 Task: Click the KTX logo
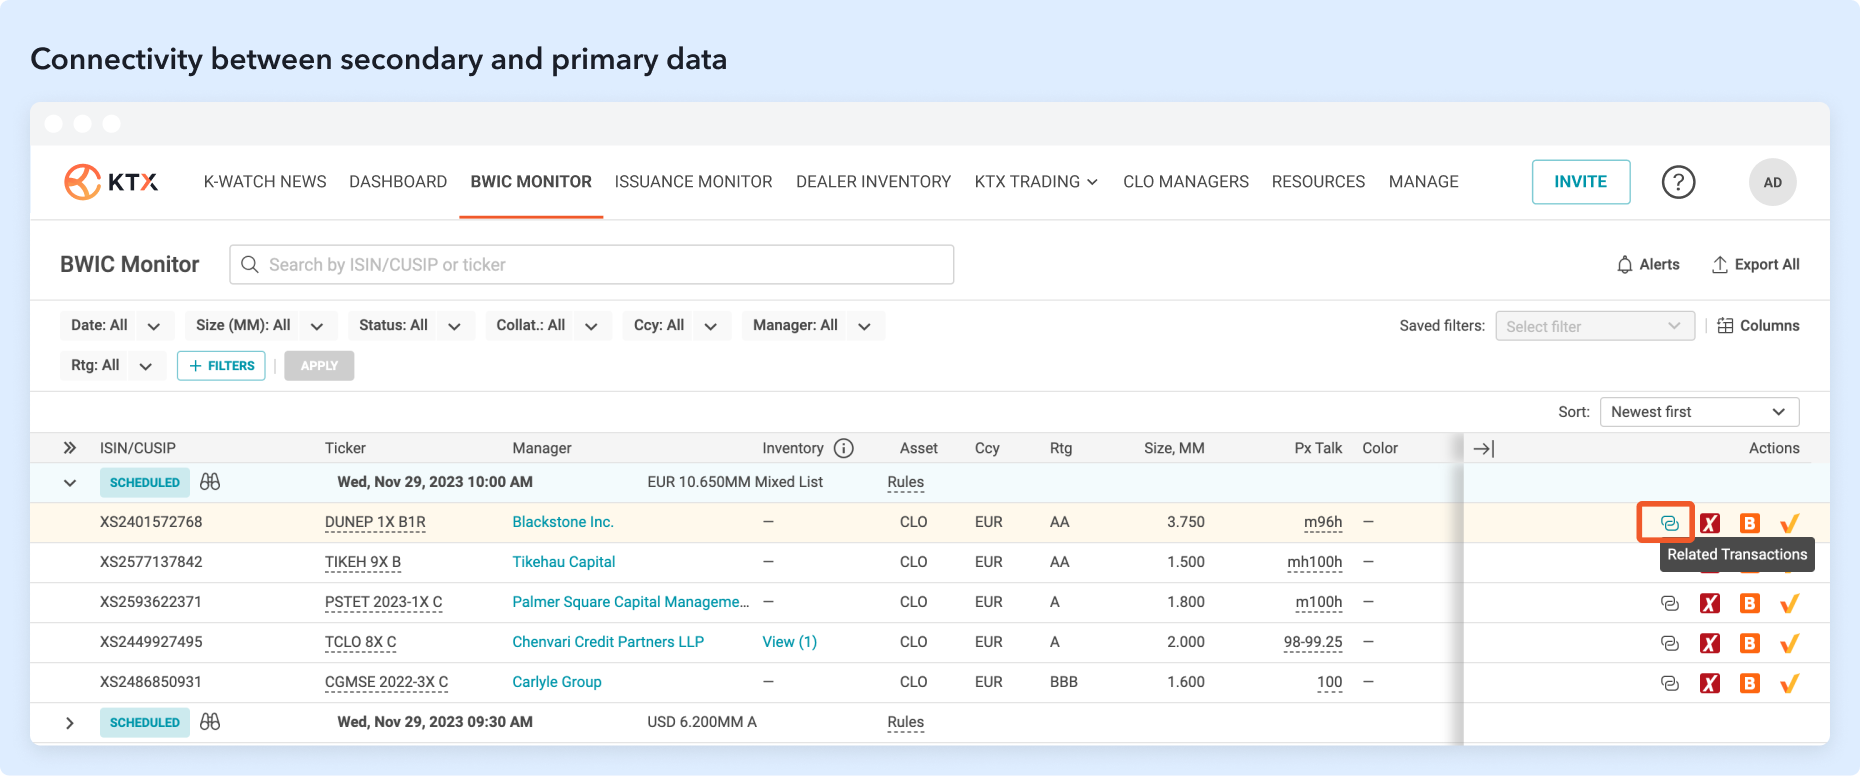[111, 182]
